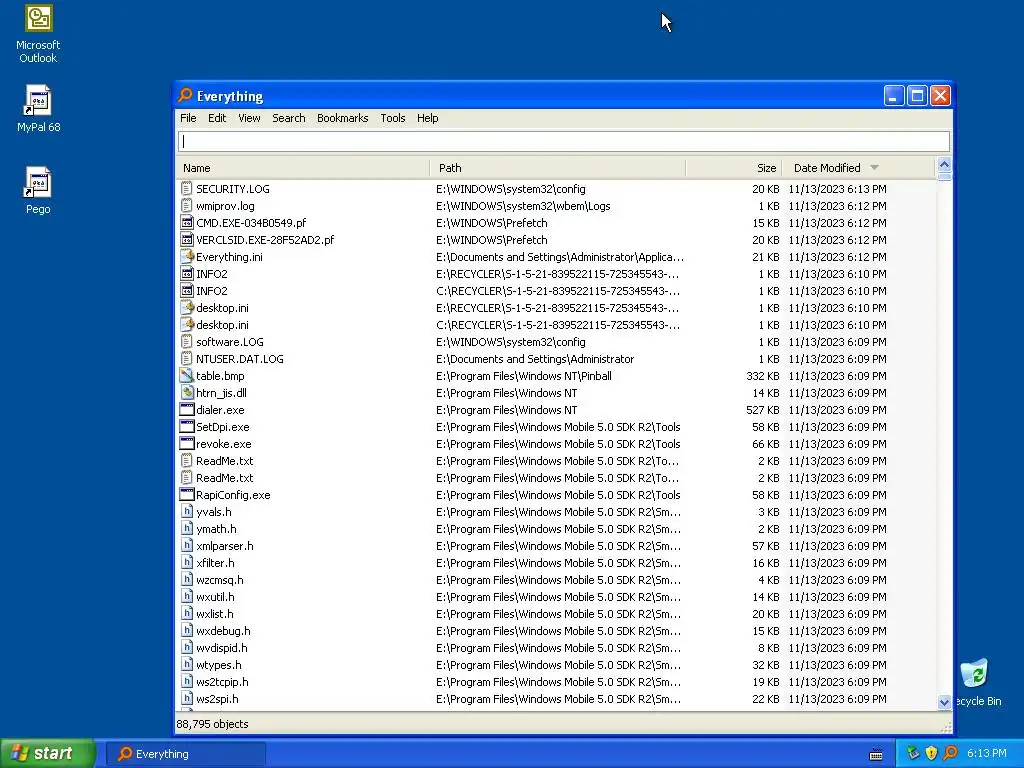Click the 527 KB size of dialer.exe
This screenshot has width=1024, height=768.
click(x=762, y=409)
